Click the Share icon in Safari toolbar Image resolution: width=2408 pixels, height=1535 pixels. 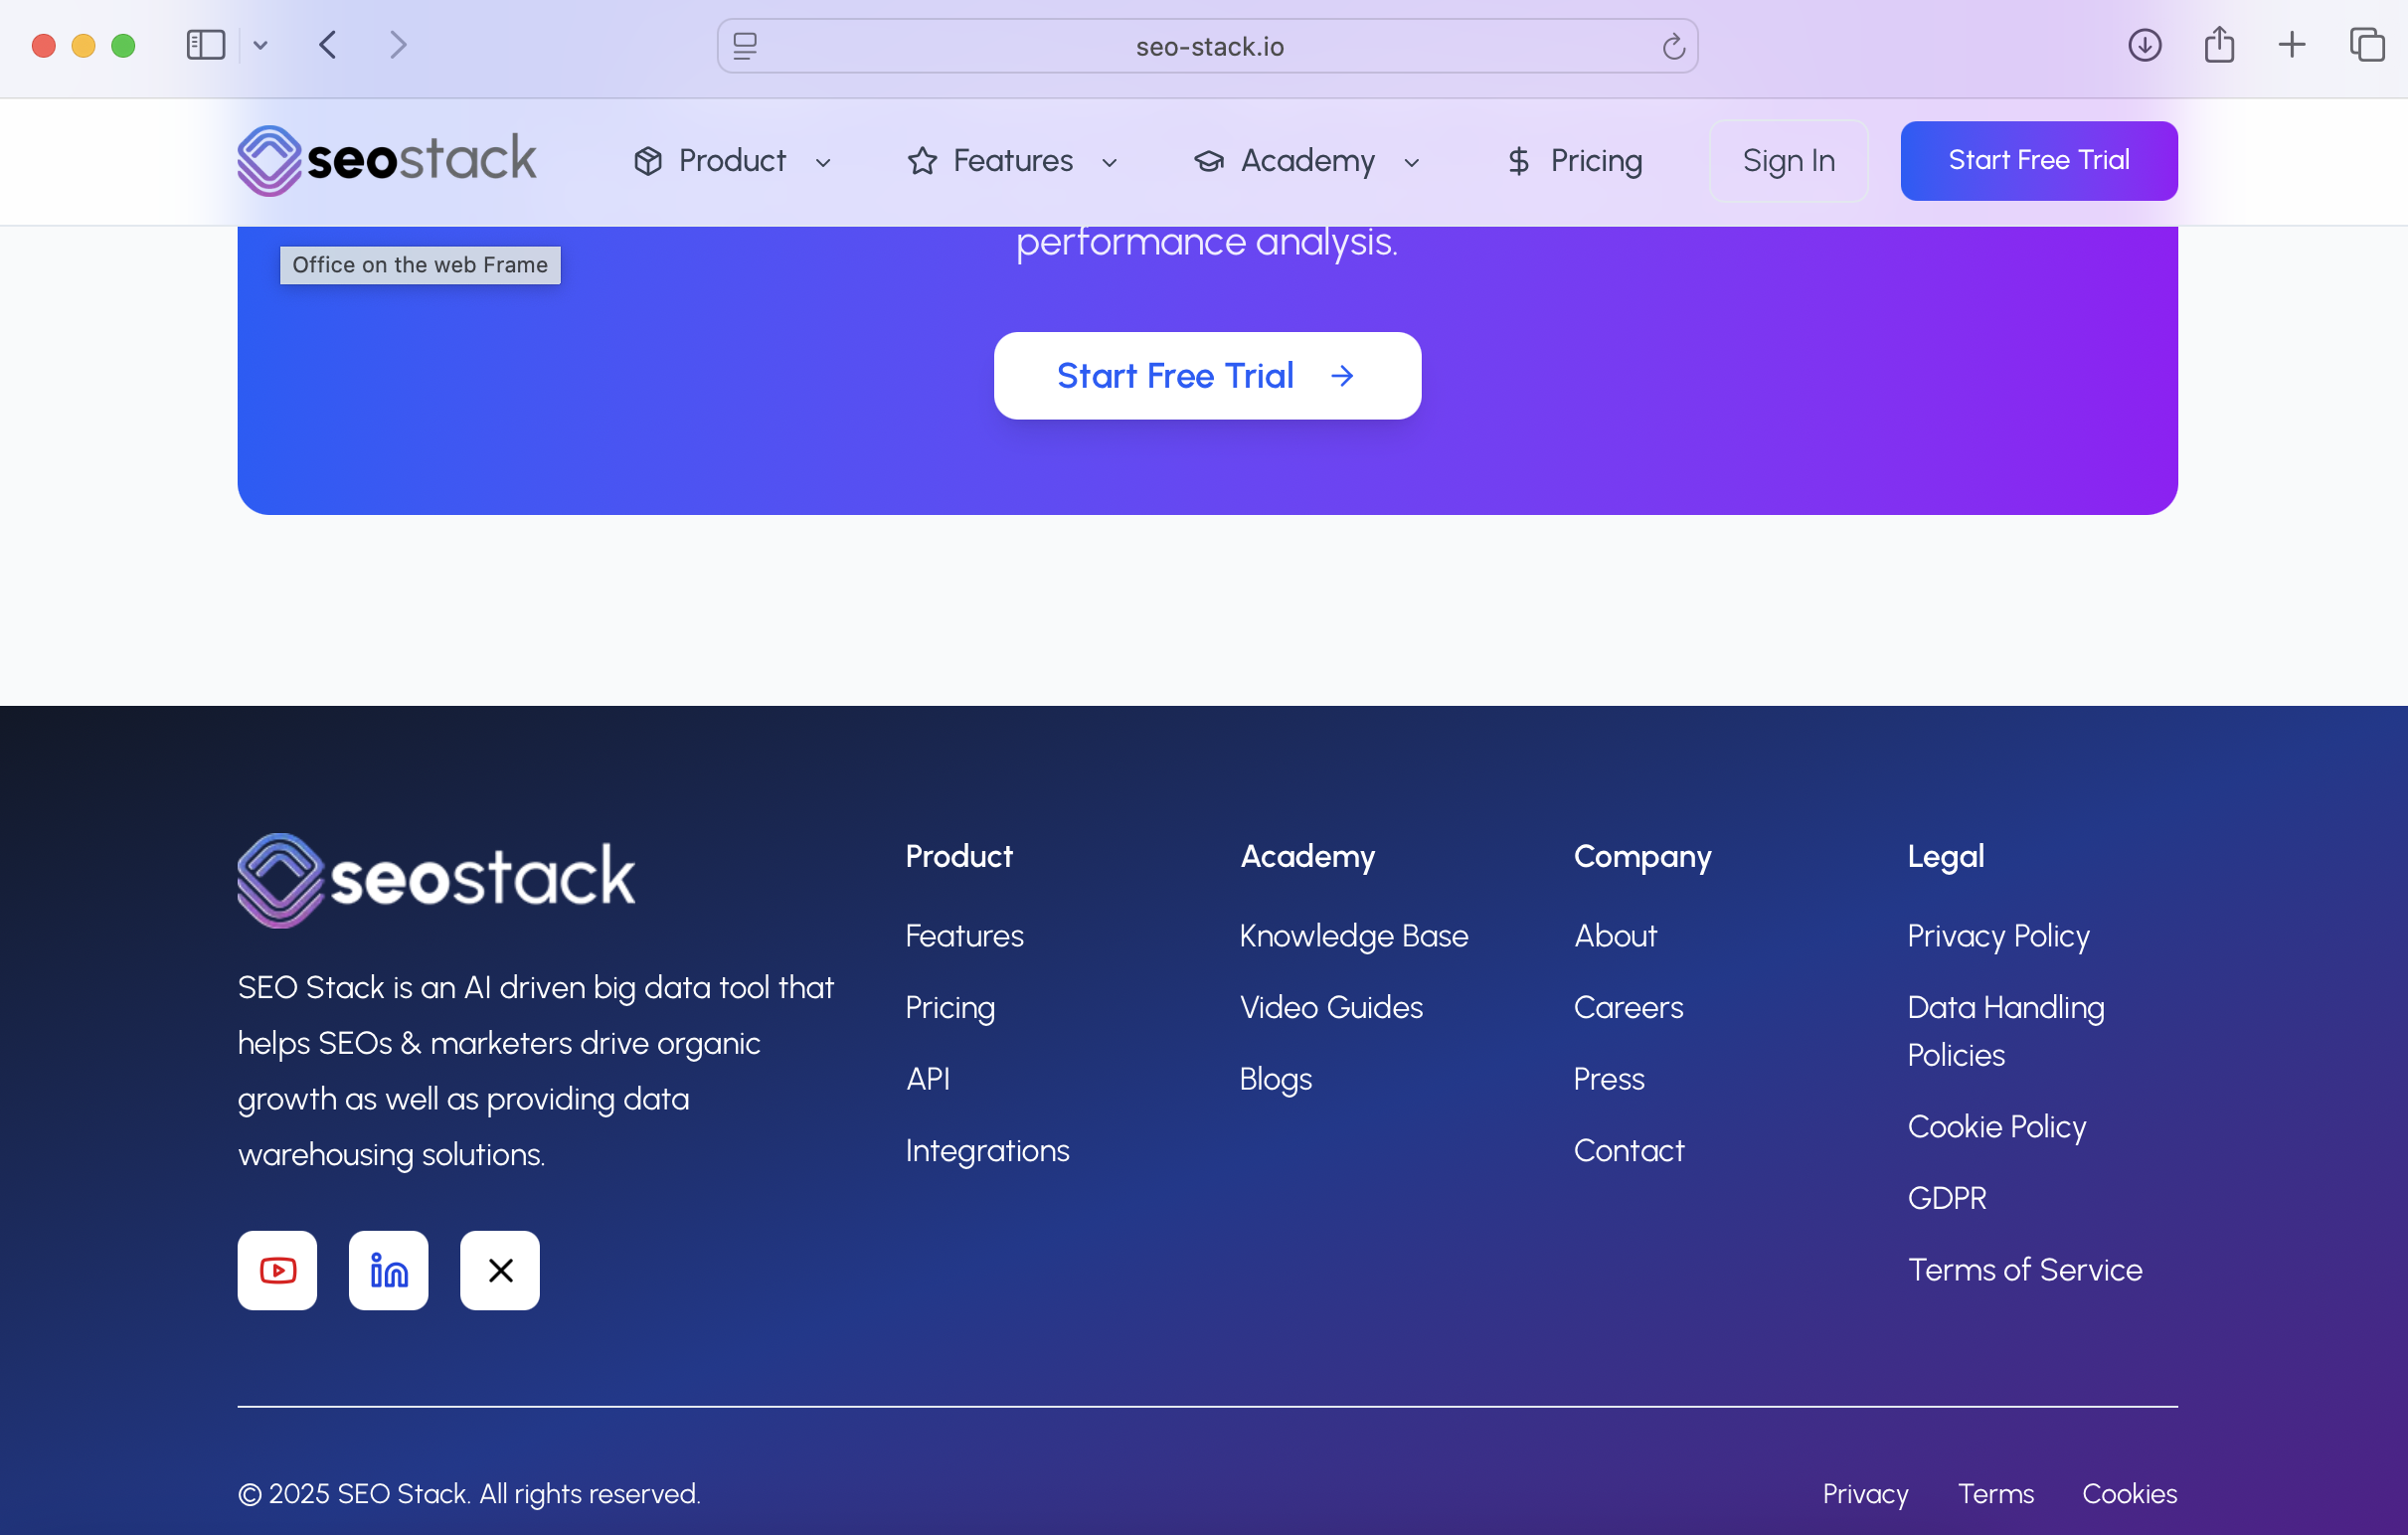pyautogui.click(x=2219, y=44)
